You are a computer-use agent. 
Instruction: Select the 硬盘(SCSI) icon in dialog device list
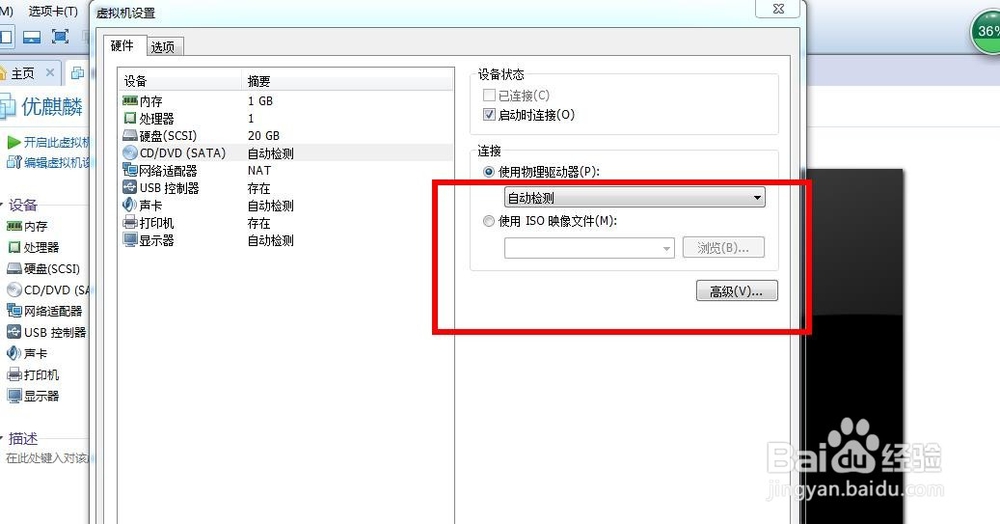coord(130,135)
